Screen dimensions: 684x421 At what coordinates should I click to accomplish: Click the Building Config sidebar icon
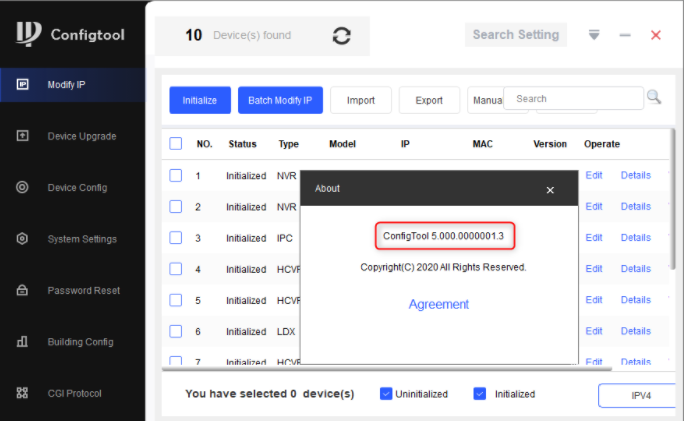click(x=22, y=342)
